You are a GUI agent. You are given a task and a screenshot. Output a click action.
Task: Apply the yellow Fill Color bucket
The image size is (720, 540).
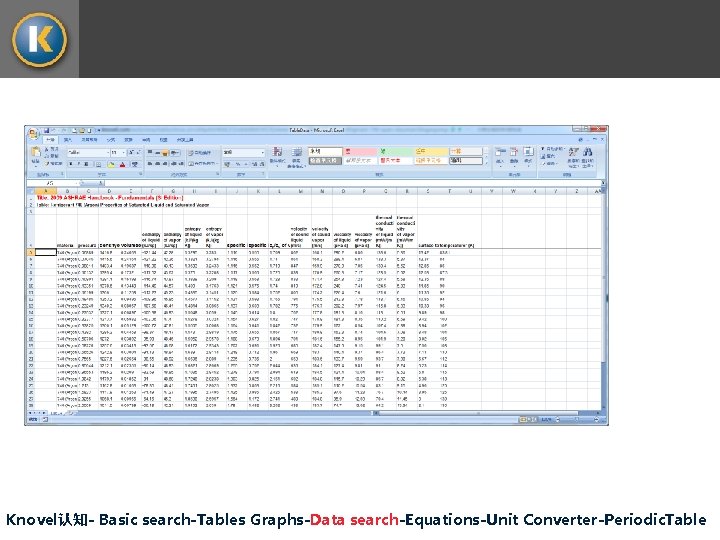click(111, 164)
